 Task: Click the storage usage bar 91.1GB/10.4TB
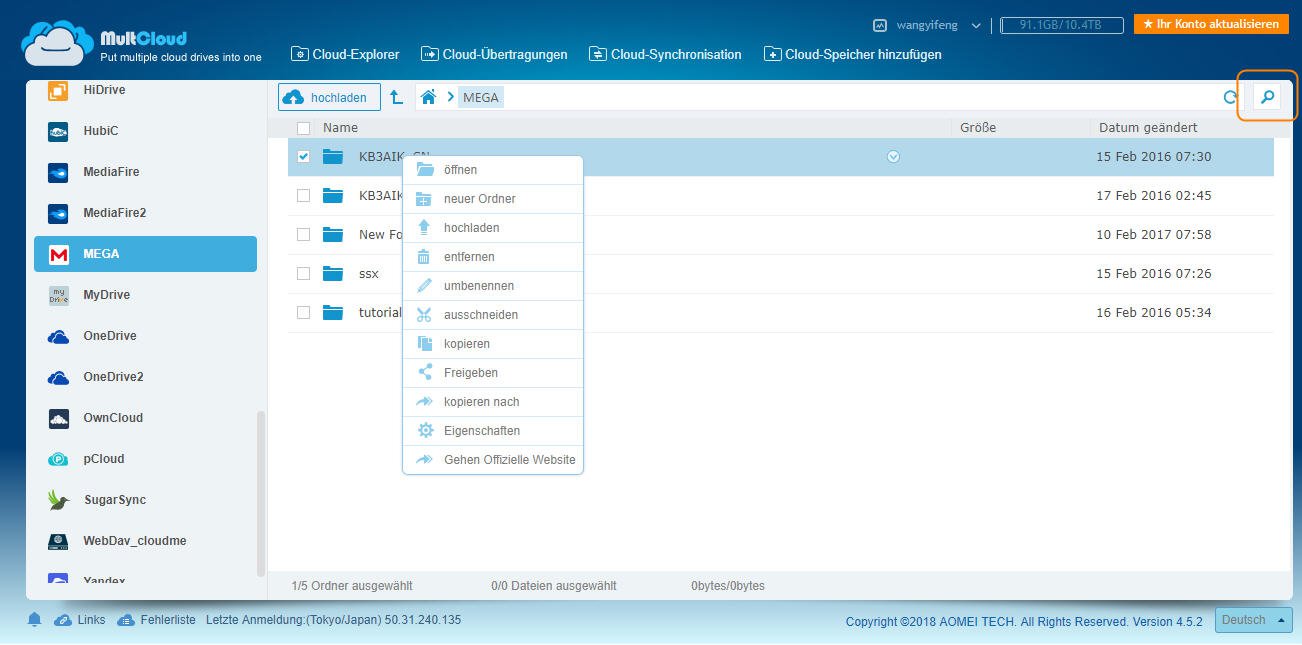click(1060, 25)
